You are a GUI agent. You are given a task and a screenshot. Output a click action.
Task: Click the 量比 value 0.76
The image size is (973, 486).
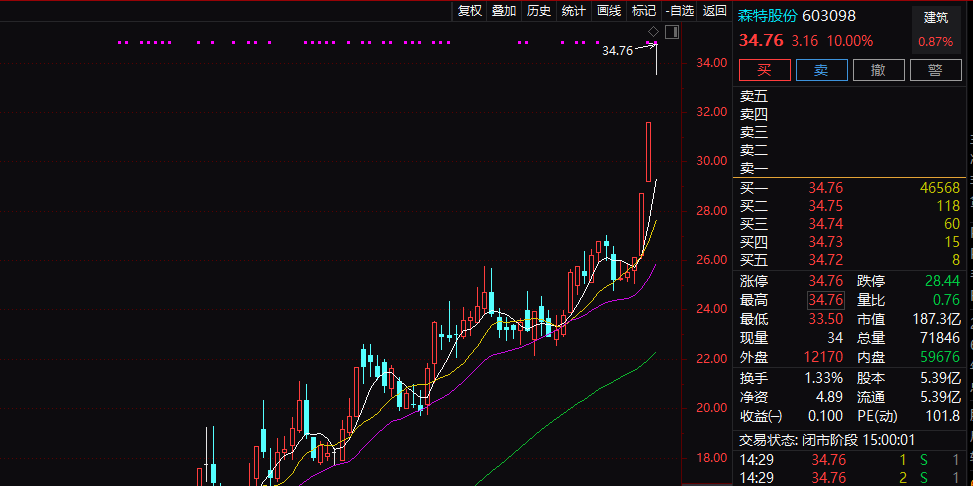pos(947,300)
